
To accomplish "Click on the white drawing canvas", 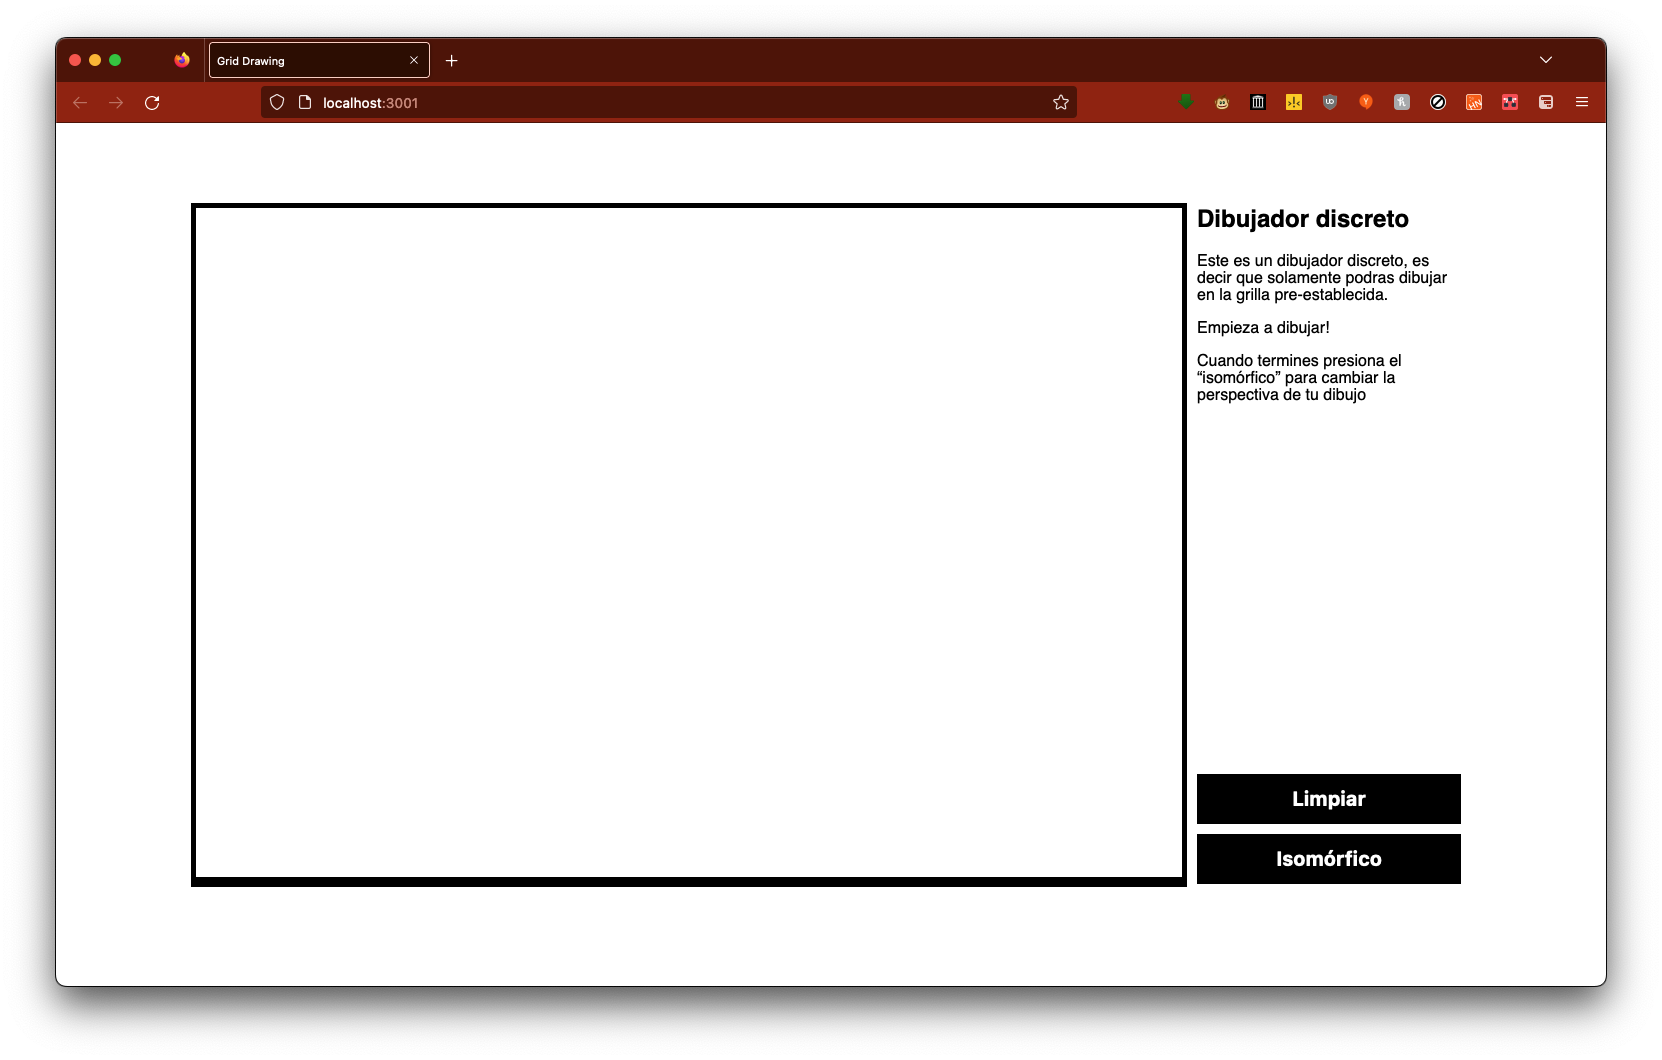I will [688, 545].
